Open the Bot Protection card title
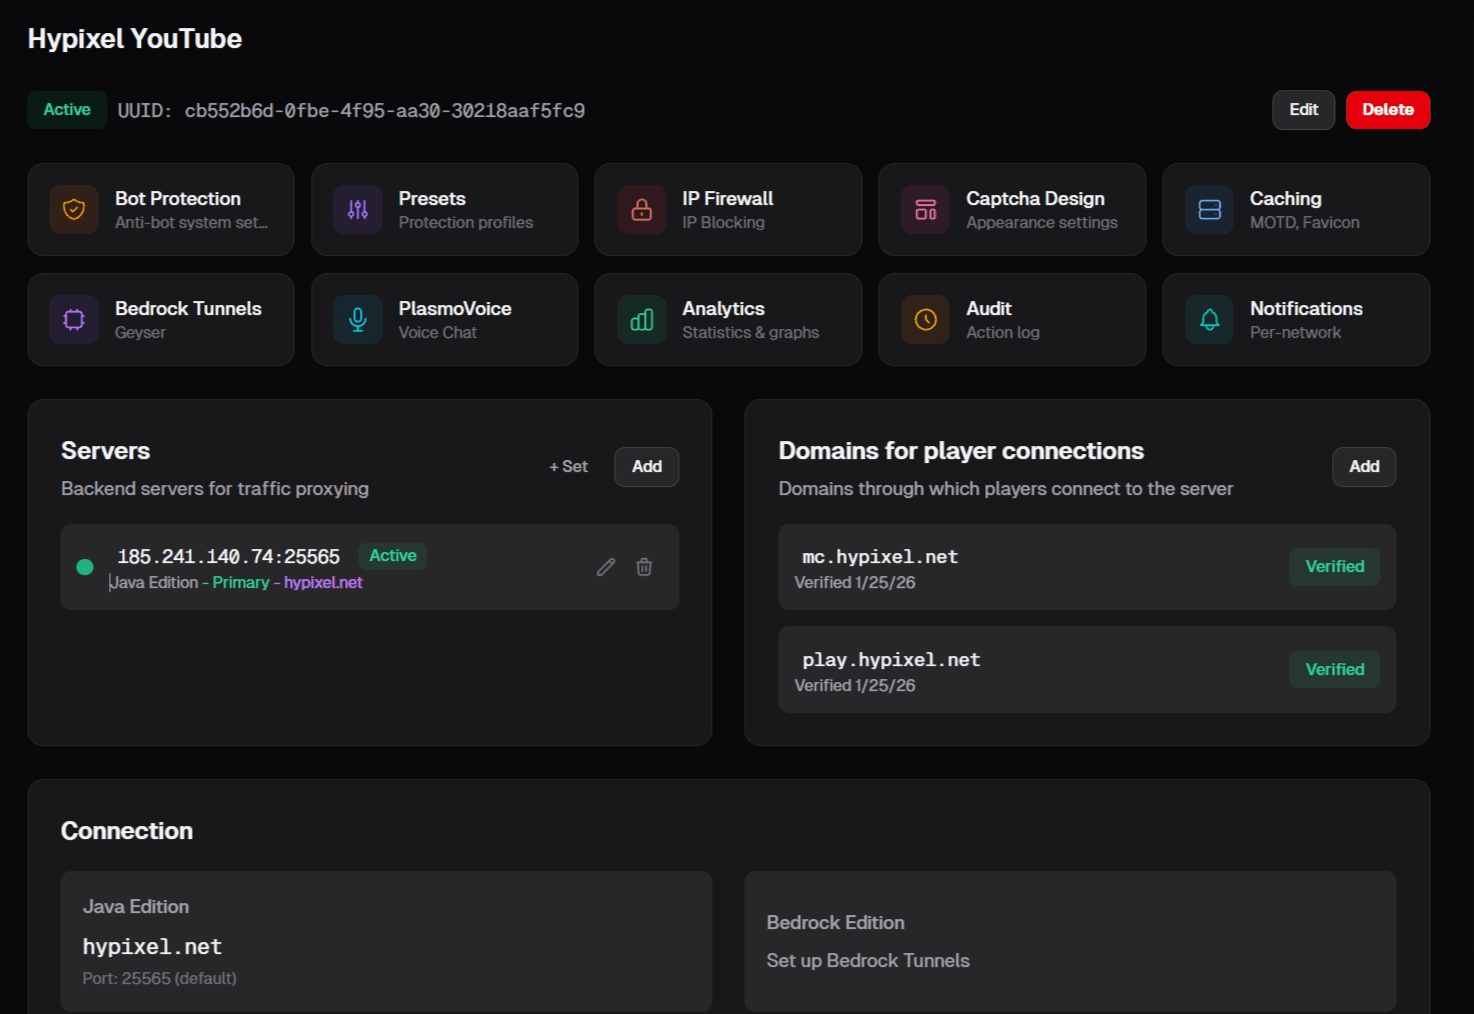The height and width of the screenshot is (1014, 1474). [178, 198]
